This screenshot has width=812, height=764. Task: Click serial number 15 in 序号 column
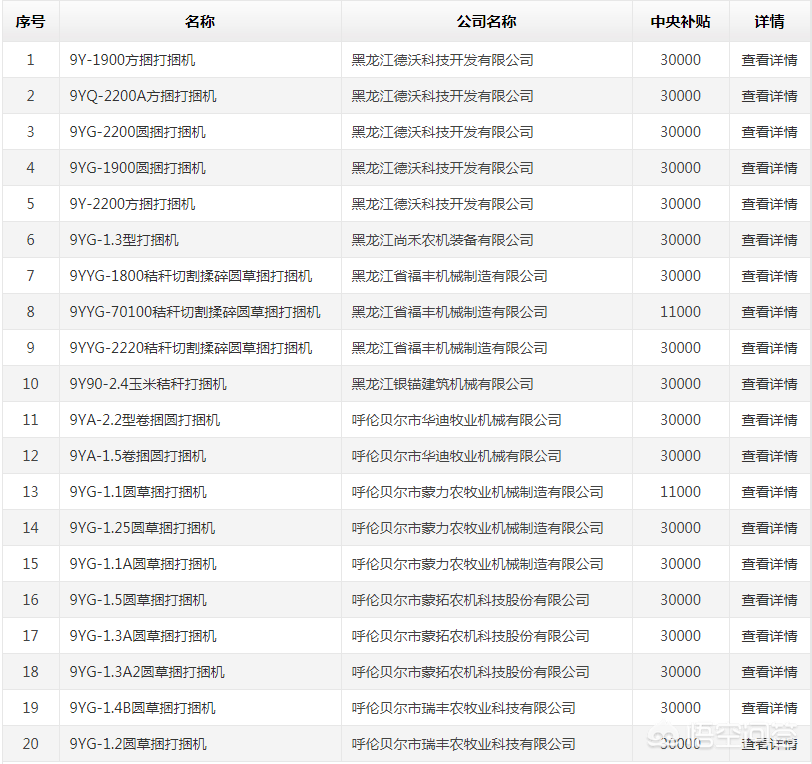31,564
